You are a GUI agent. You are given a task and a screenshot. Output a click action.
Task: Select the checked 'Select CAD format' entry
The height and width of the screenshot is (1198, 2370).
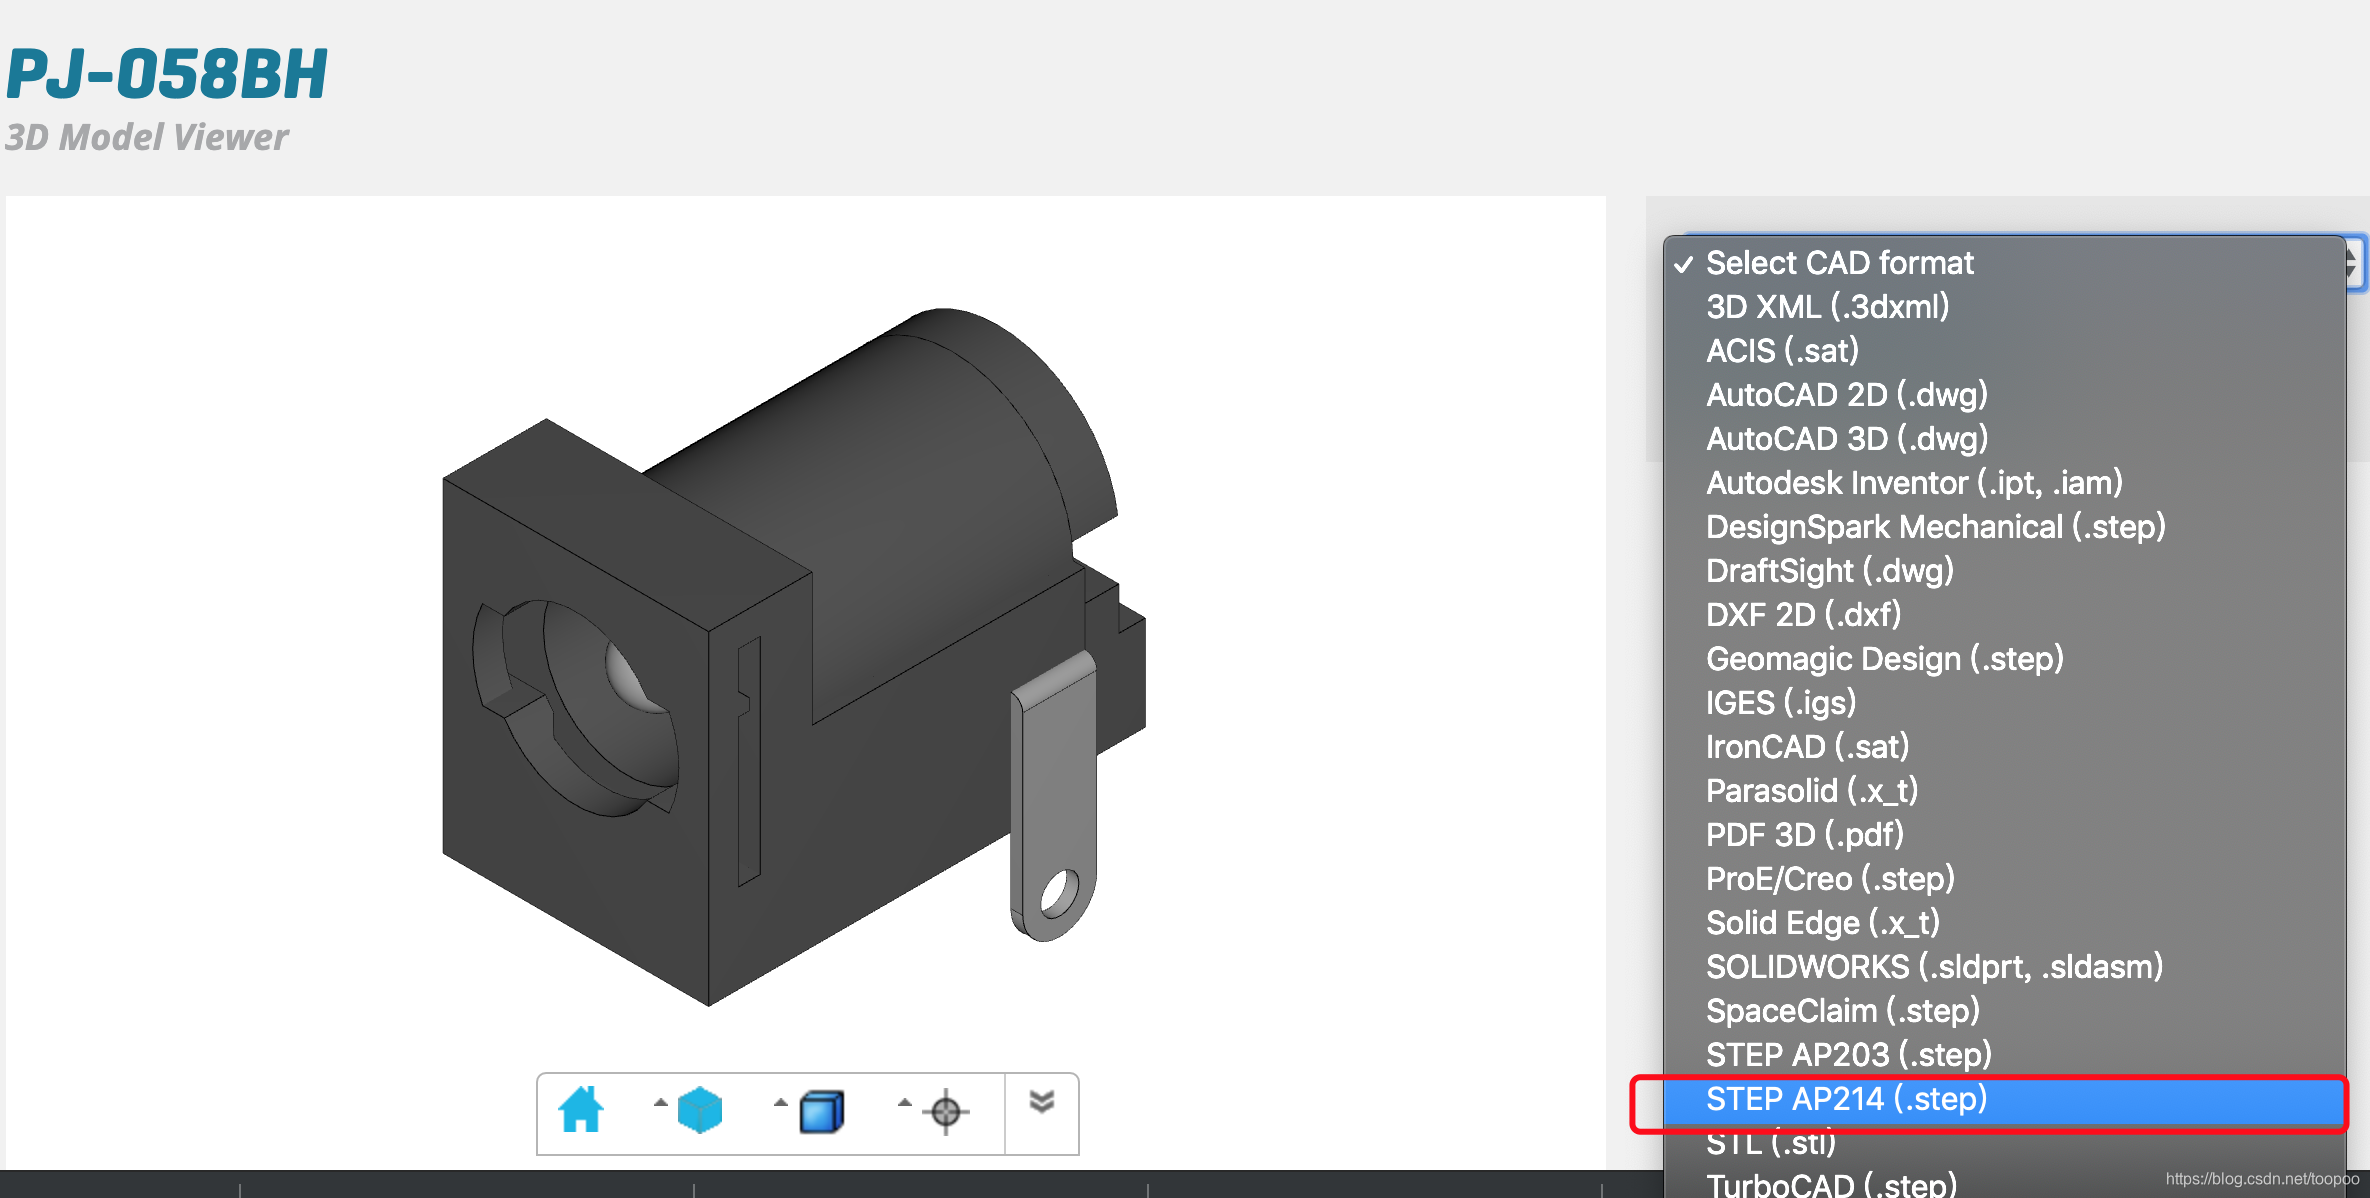[x=1839, y=263]
